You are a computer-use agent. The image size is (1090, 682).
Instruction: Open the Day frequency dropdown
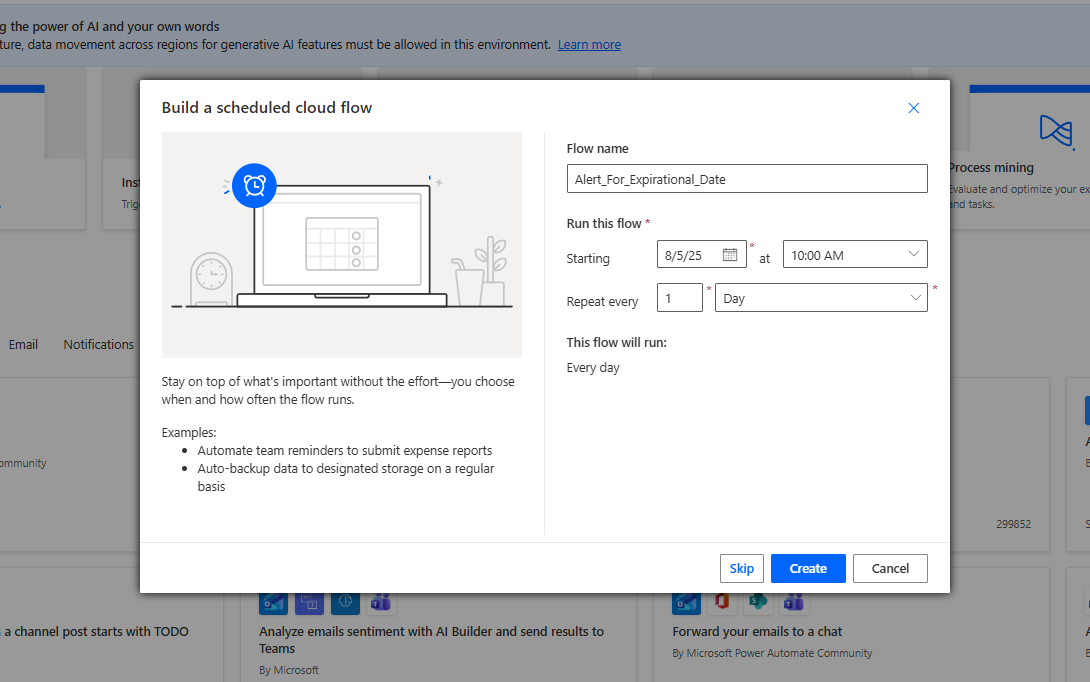[821, 298]
